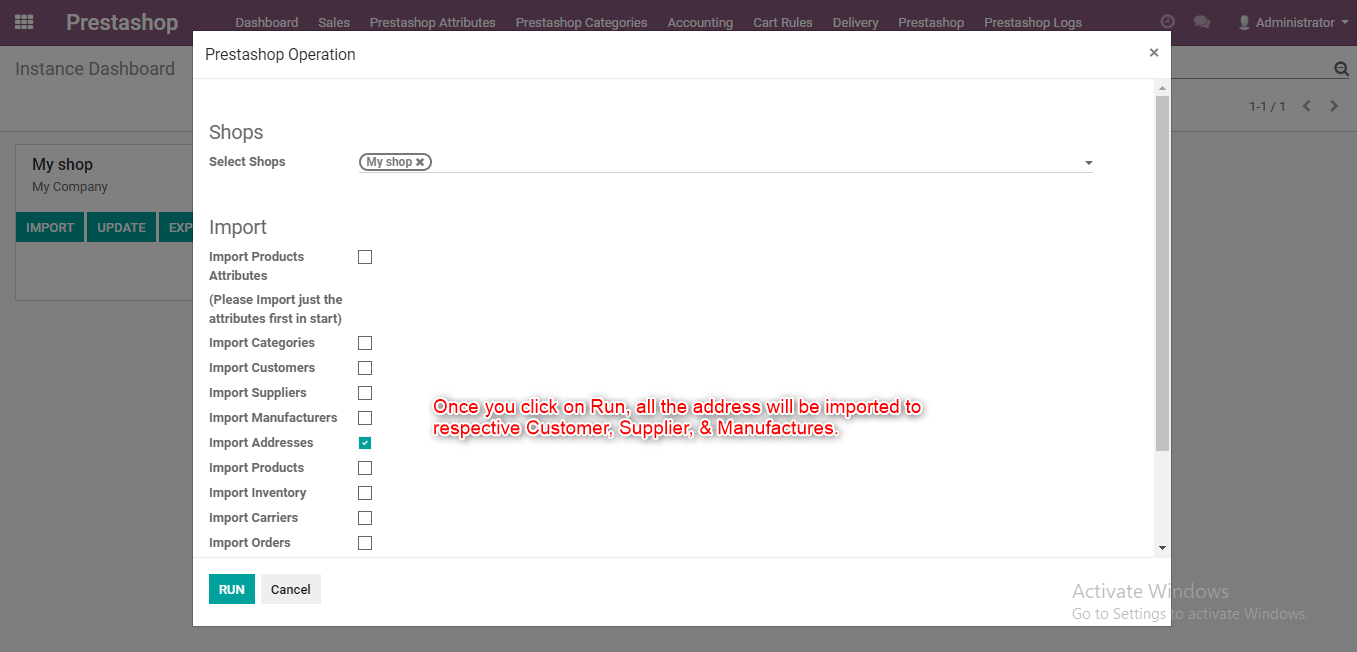
Task: Tick the Import Products Attributes checkbox
Action: 365,257
